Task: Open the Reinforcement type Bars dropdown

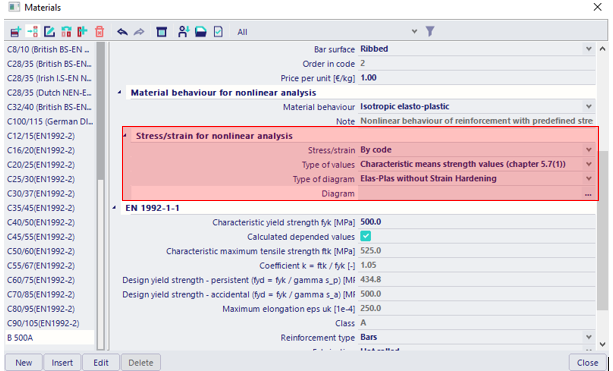Action: pos(588,337)
